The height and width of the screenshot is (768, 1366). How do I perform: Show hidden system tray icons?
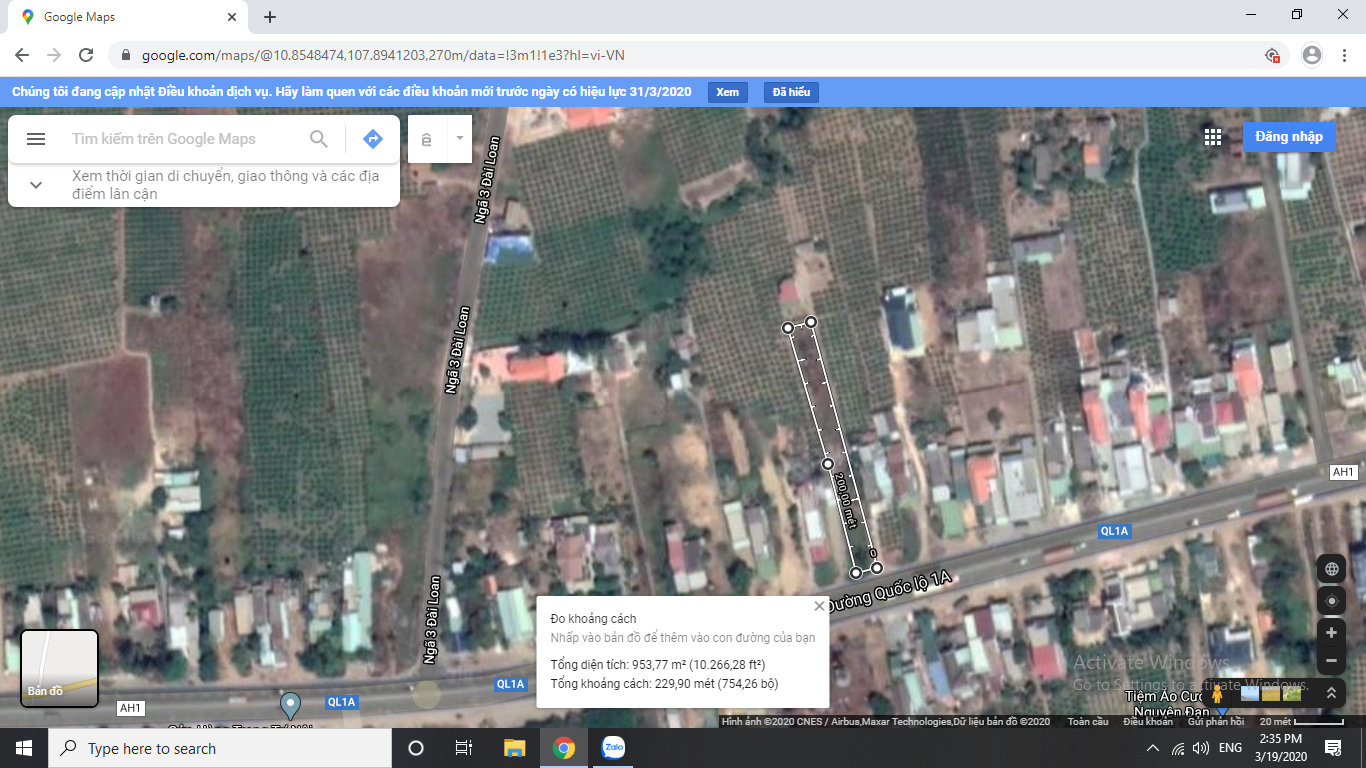coord(1153,748)
